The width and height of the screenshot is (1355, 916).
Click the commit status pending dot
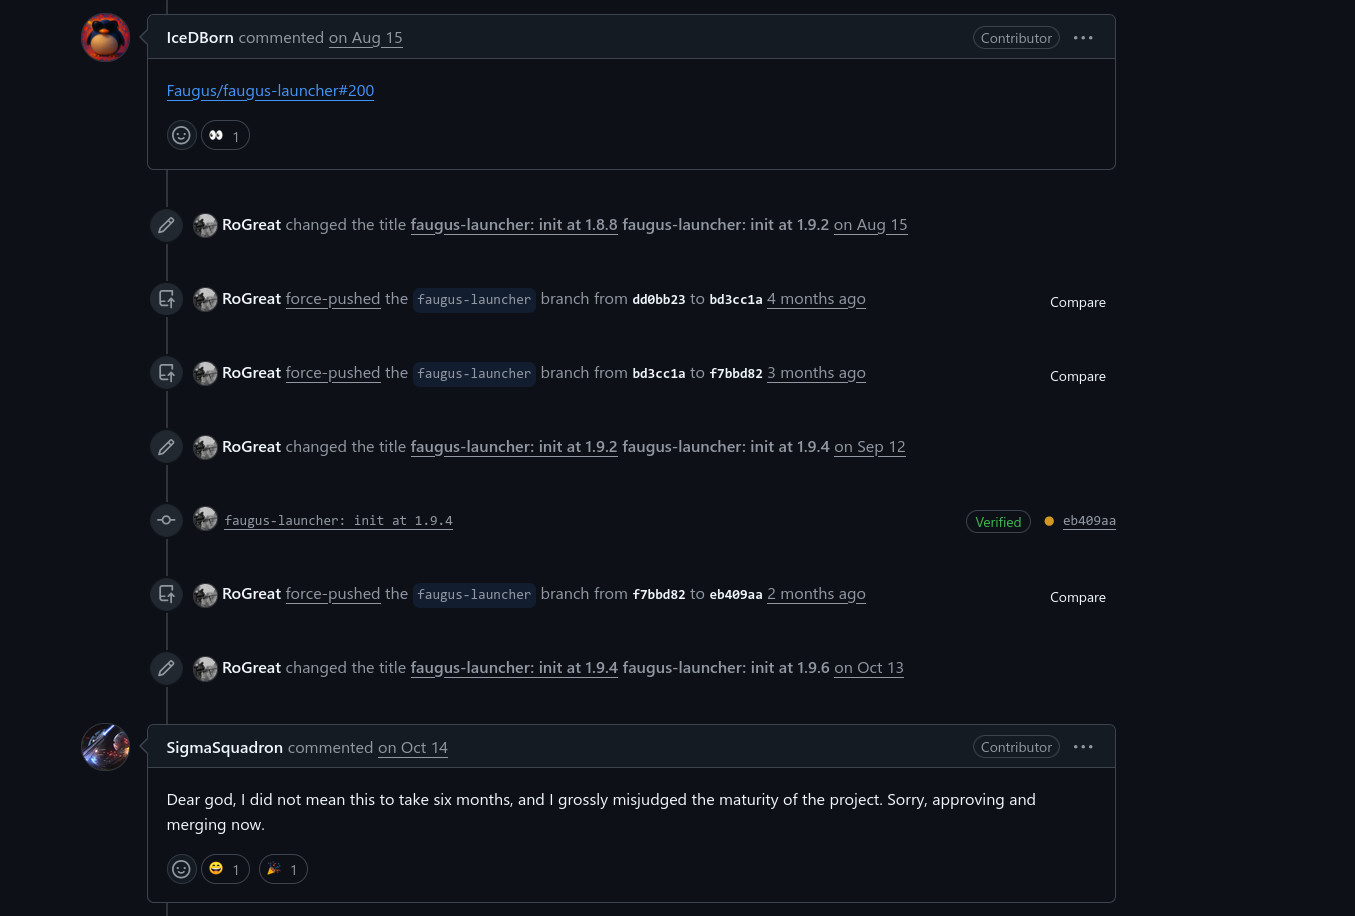[x=1049, y=521]
